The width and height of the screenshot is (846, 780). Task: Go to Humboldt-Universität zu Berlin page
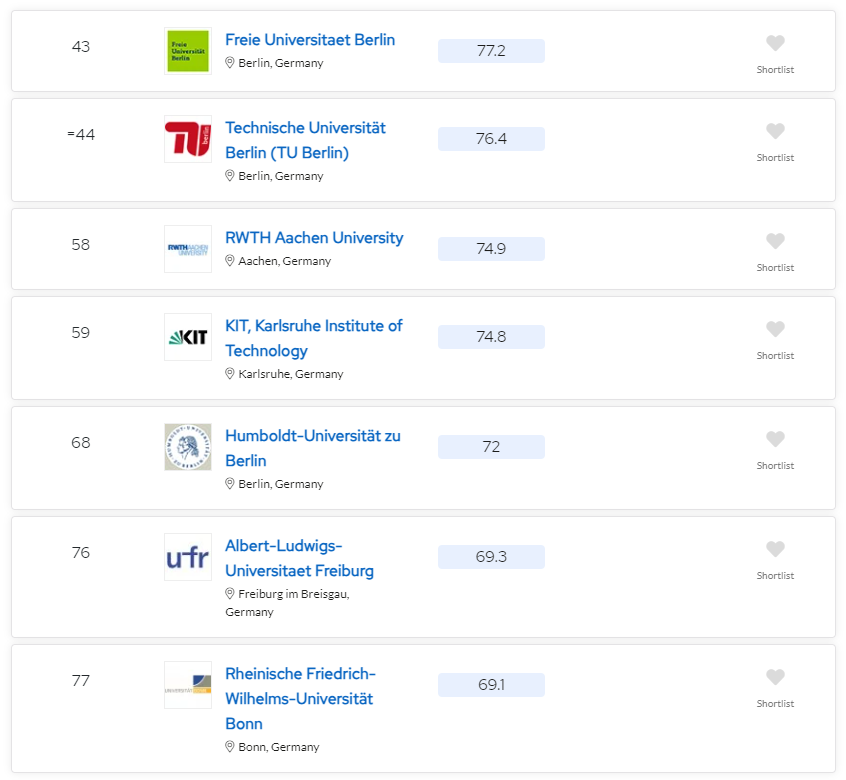coord(313,448)
